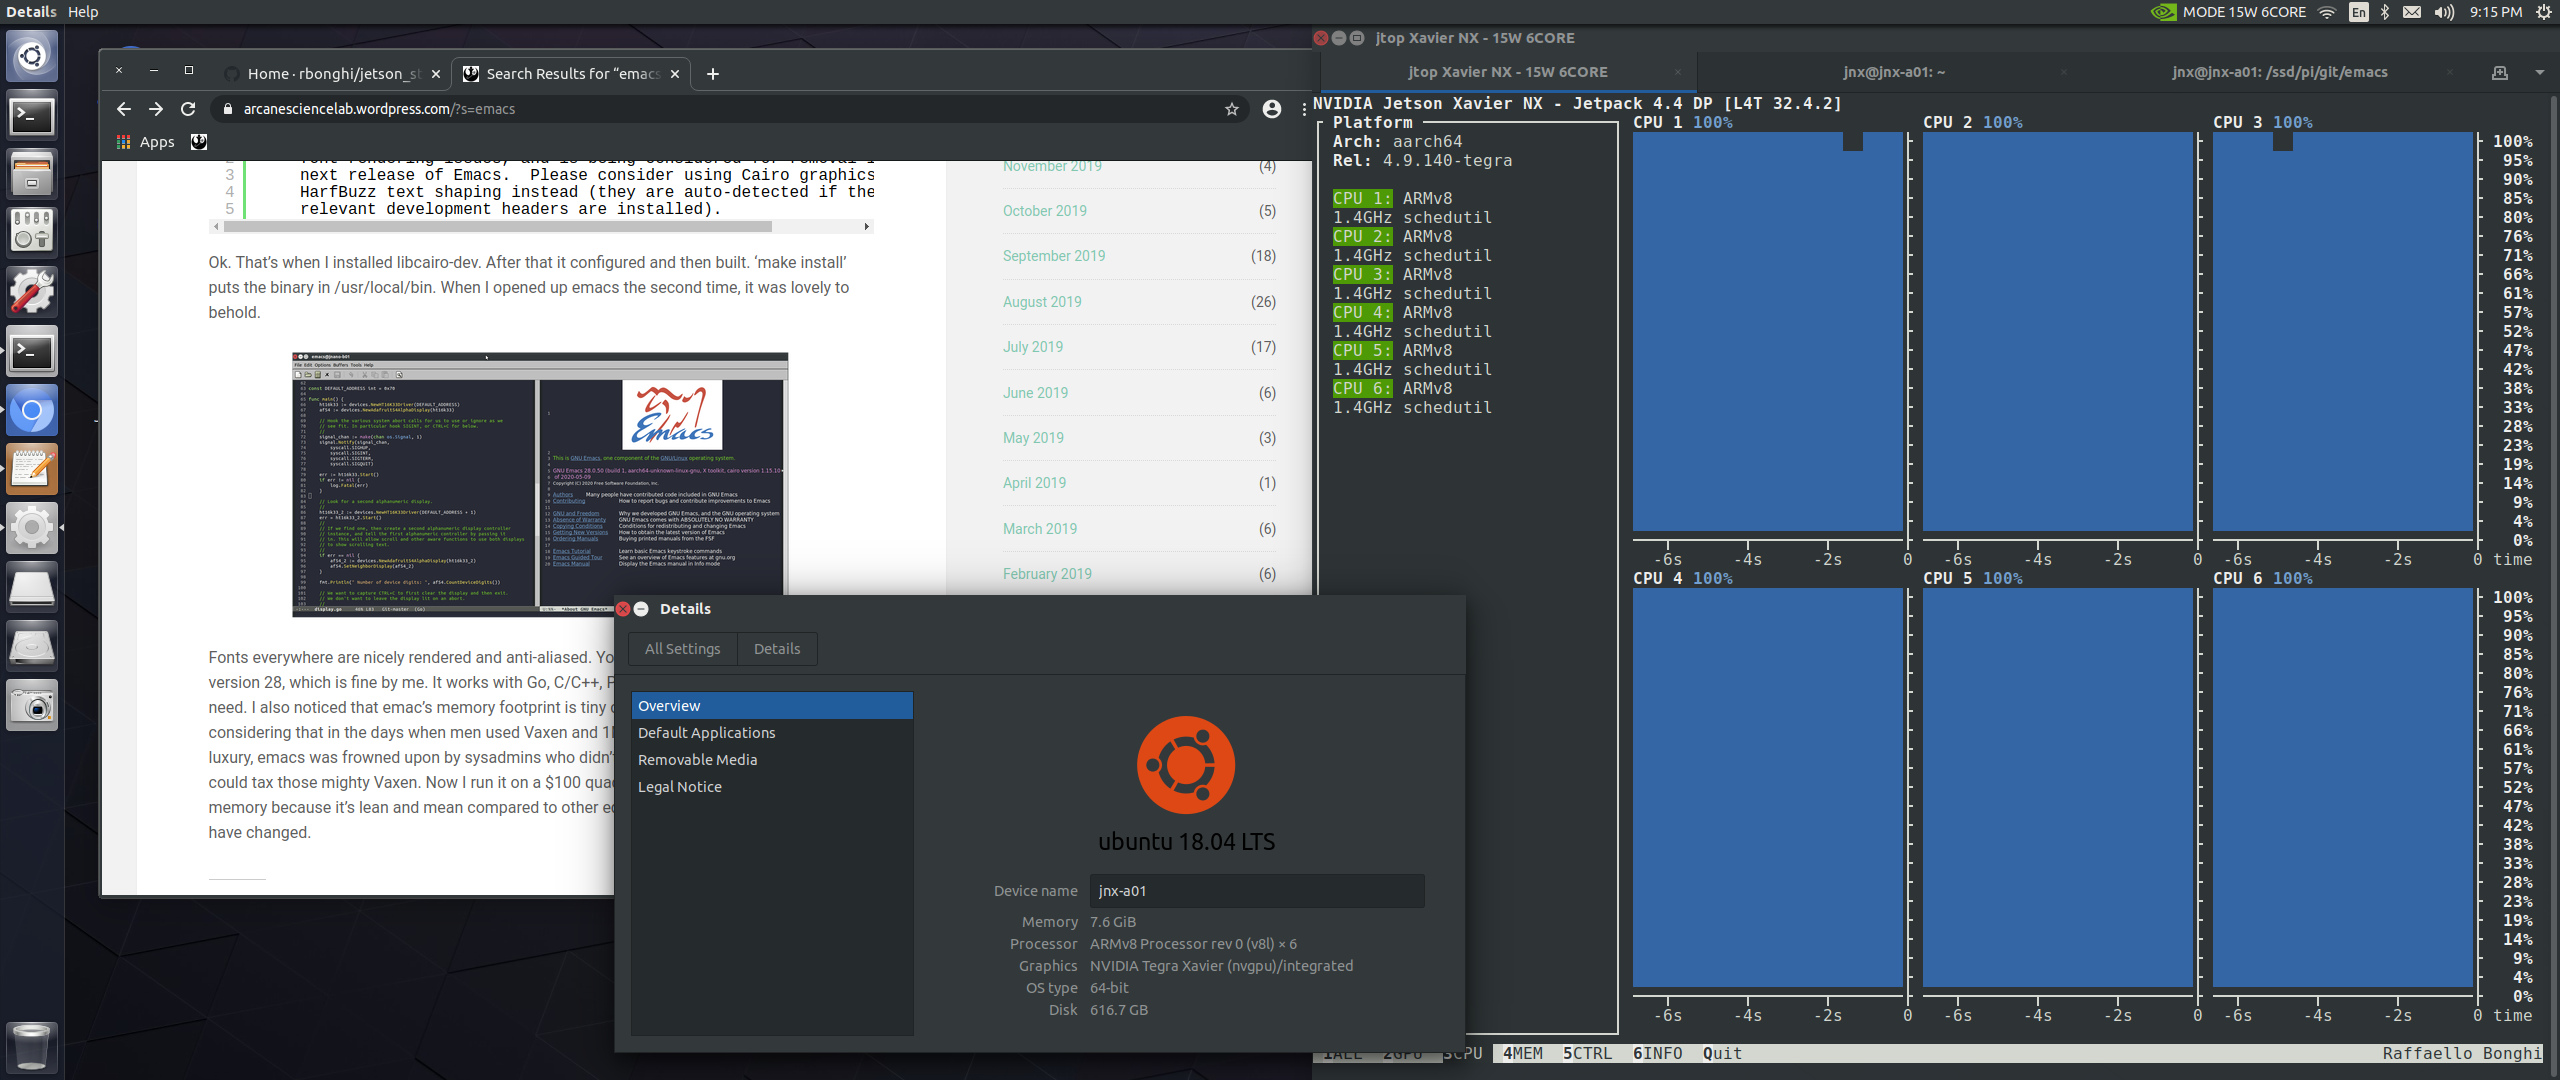
Task: Select jtop 6INFO page
Action: tap(1657, 1053)
